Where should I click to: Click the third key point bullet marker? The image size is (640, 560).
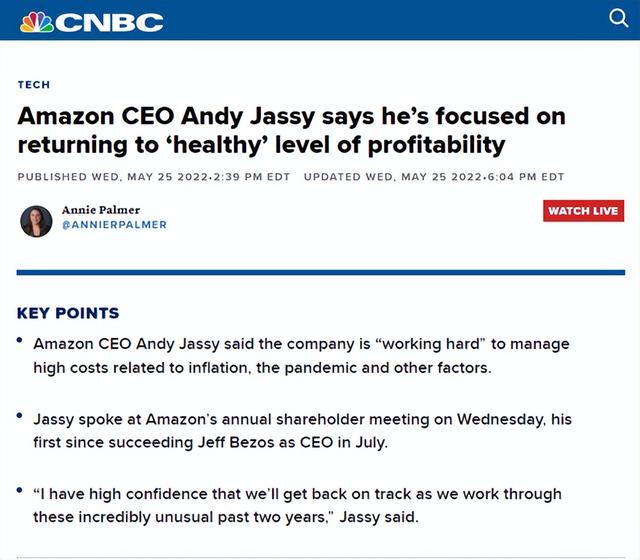coord(19,490)
